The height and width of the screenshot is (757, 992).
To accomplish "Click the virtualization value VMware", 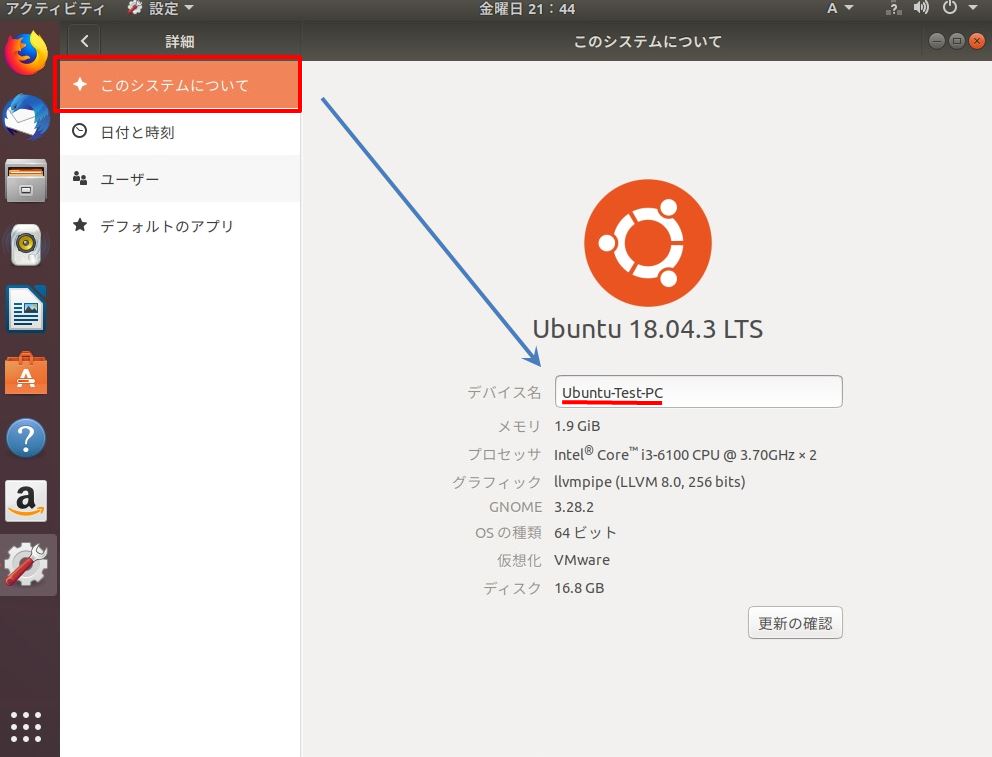I will click(x=582, y=560).
